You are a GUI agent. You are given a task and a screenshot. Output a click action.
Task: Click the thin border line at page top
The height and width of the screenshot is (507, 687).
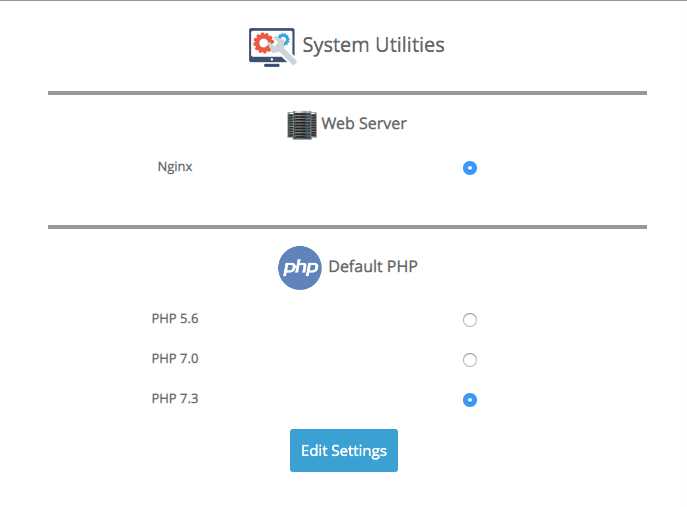[x=343, y=1]
